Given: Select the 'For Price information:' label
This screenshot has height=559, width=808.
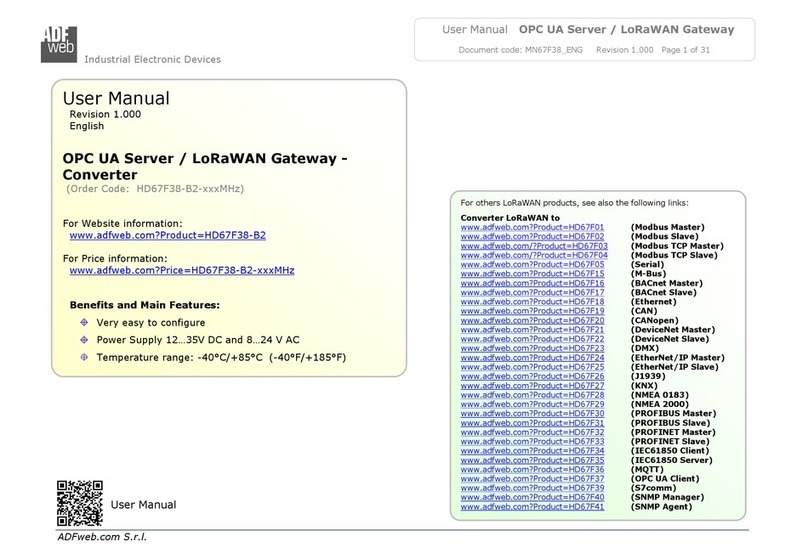Looking at the screenshot, I should pos(115,259).
